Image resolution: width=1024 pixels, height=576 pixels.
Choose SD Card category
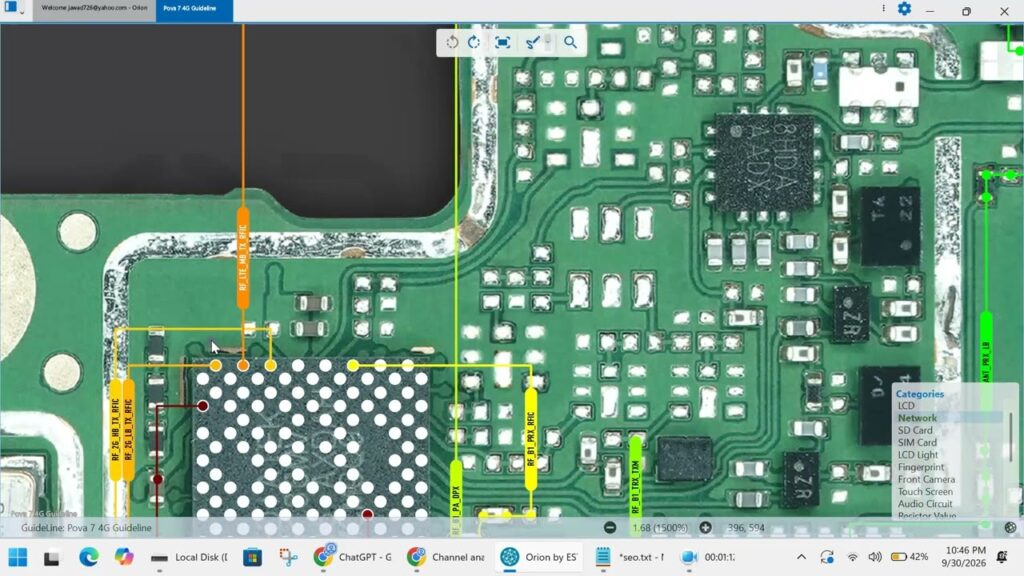[915, 430]
